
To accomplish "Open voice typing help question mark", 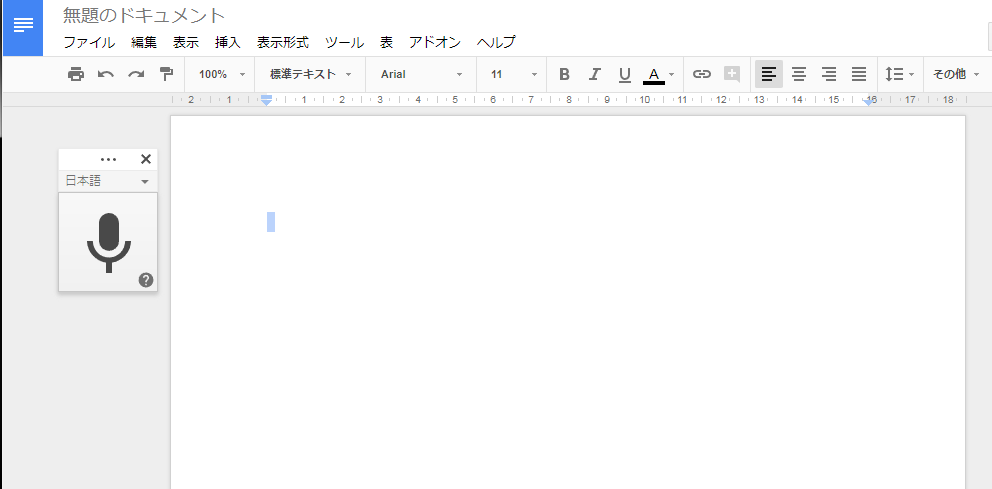I will tap(146, 280).
